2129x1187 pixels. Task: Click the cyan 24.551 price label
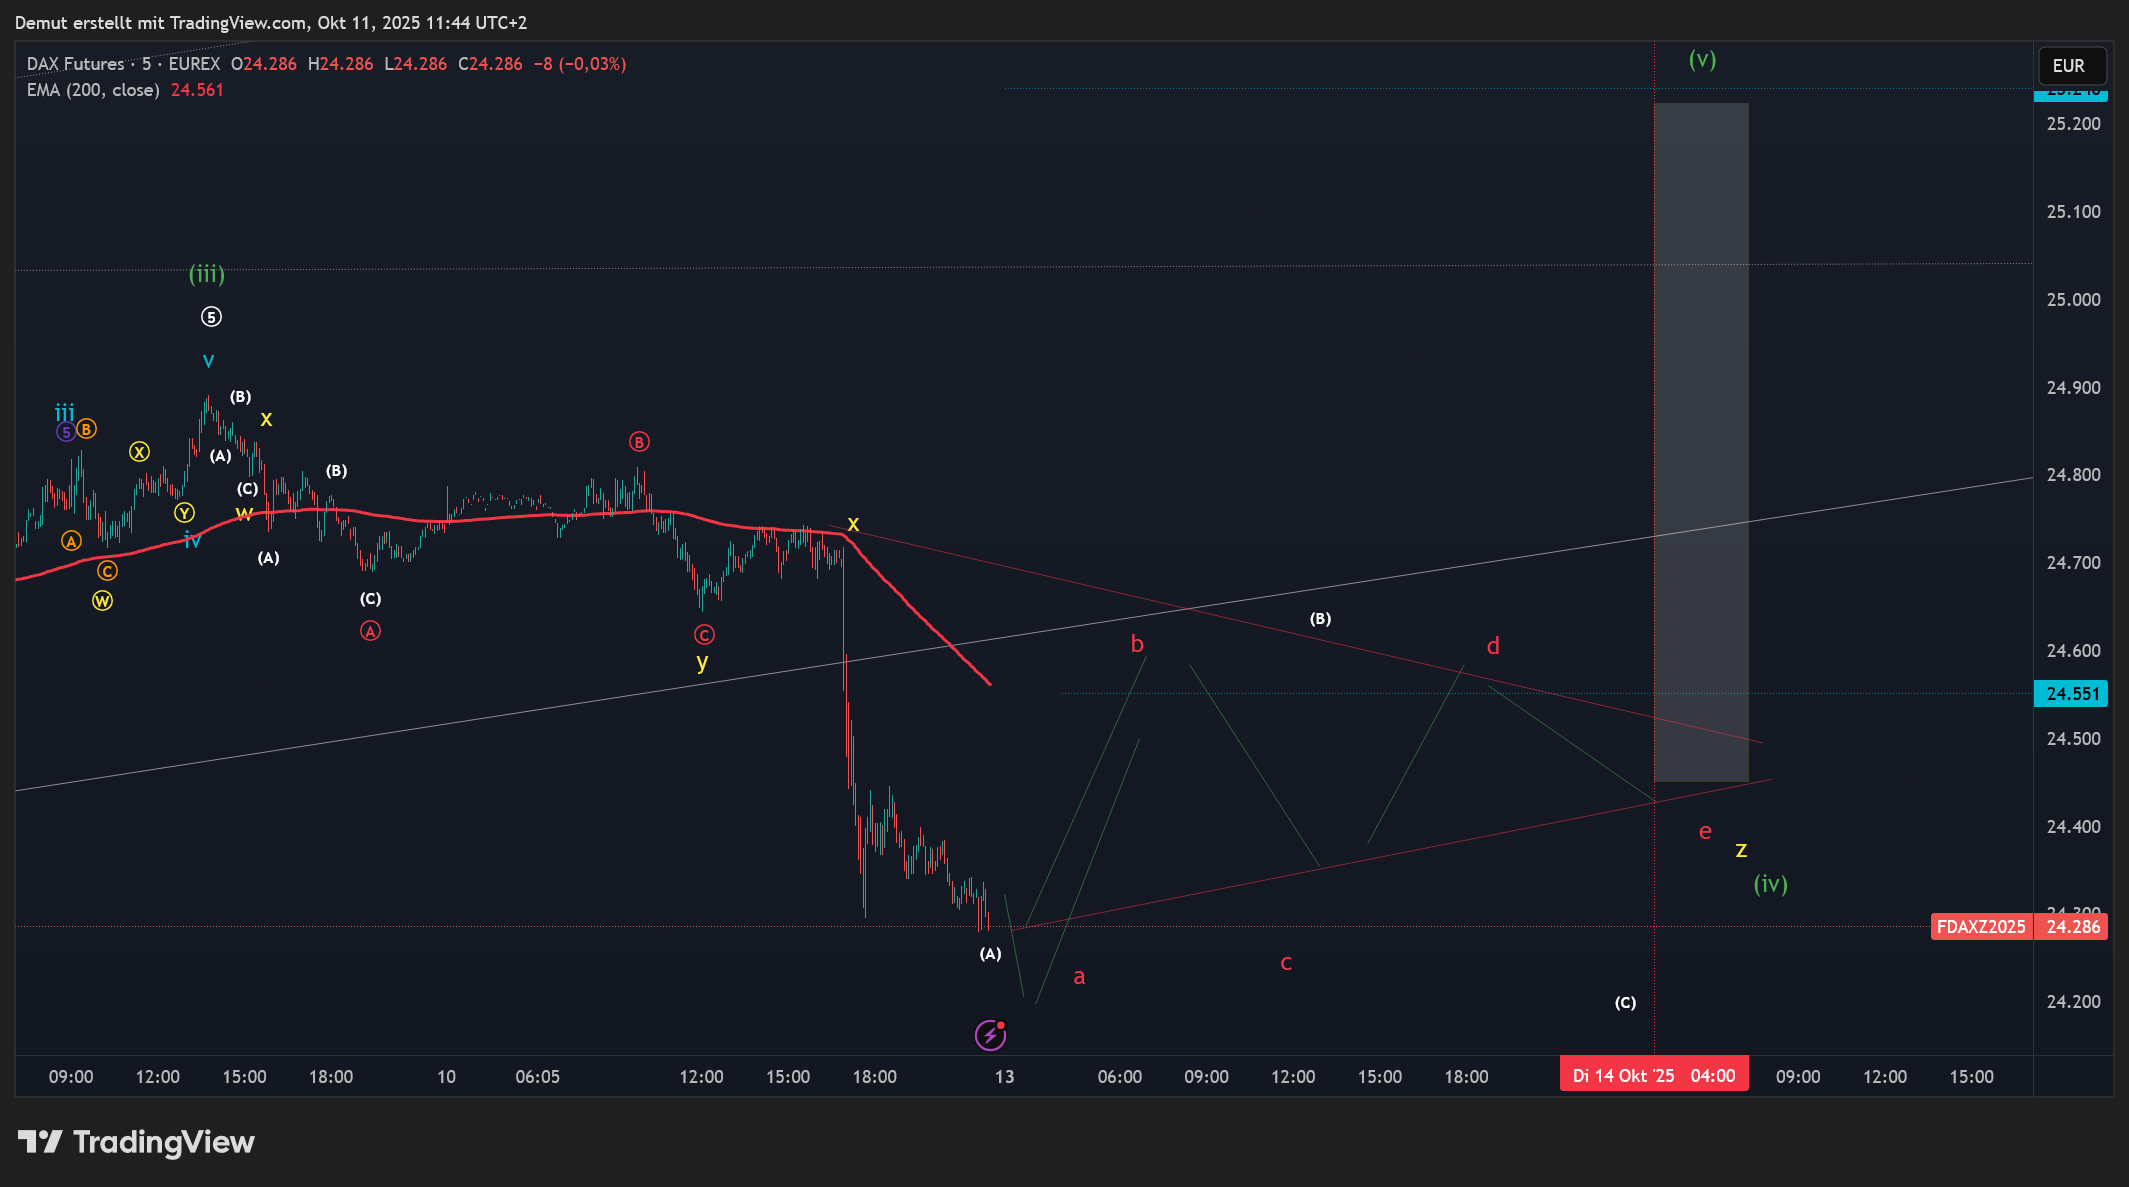point(2071,694)
